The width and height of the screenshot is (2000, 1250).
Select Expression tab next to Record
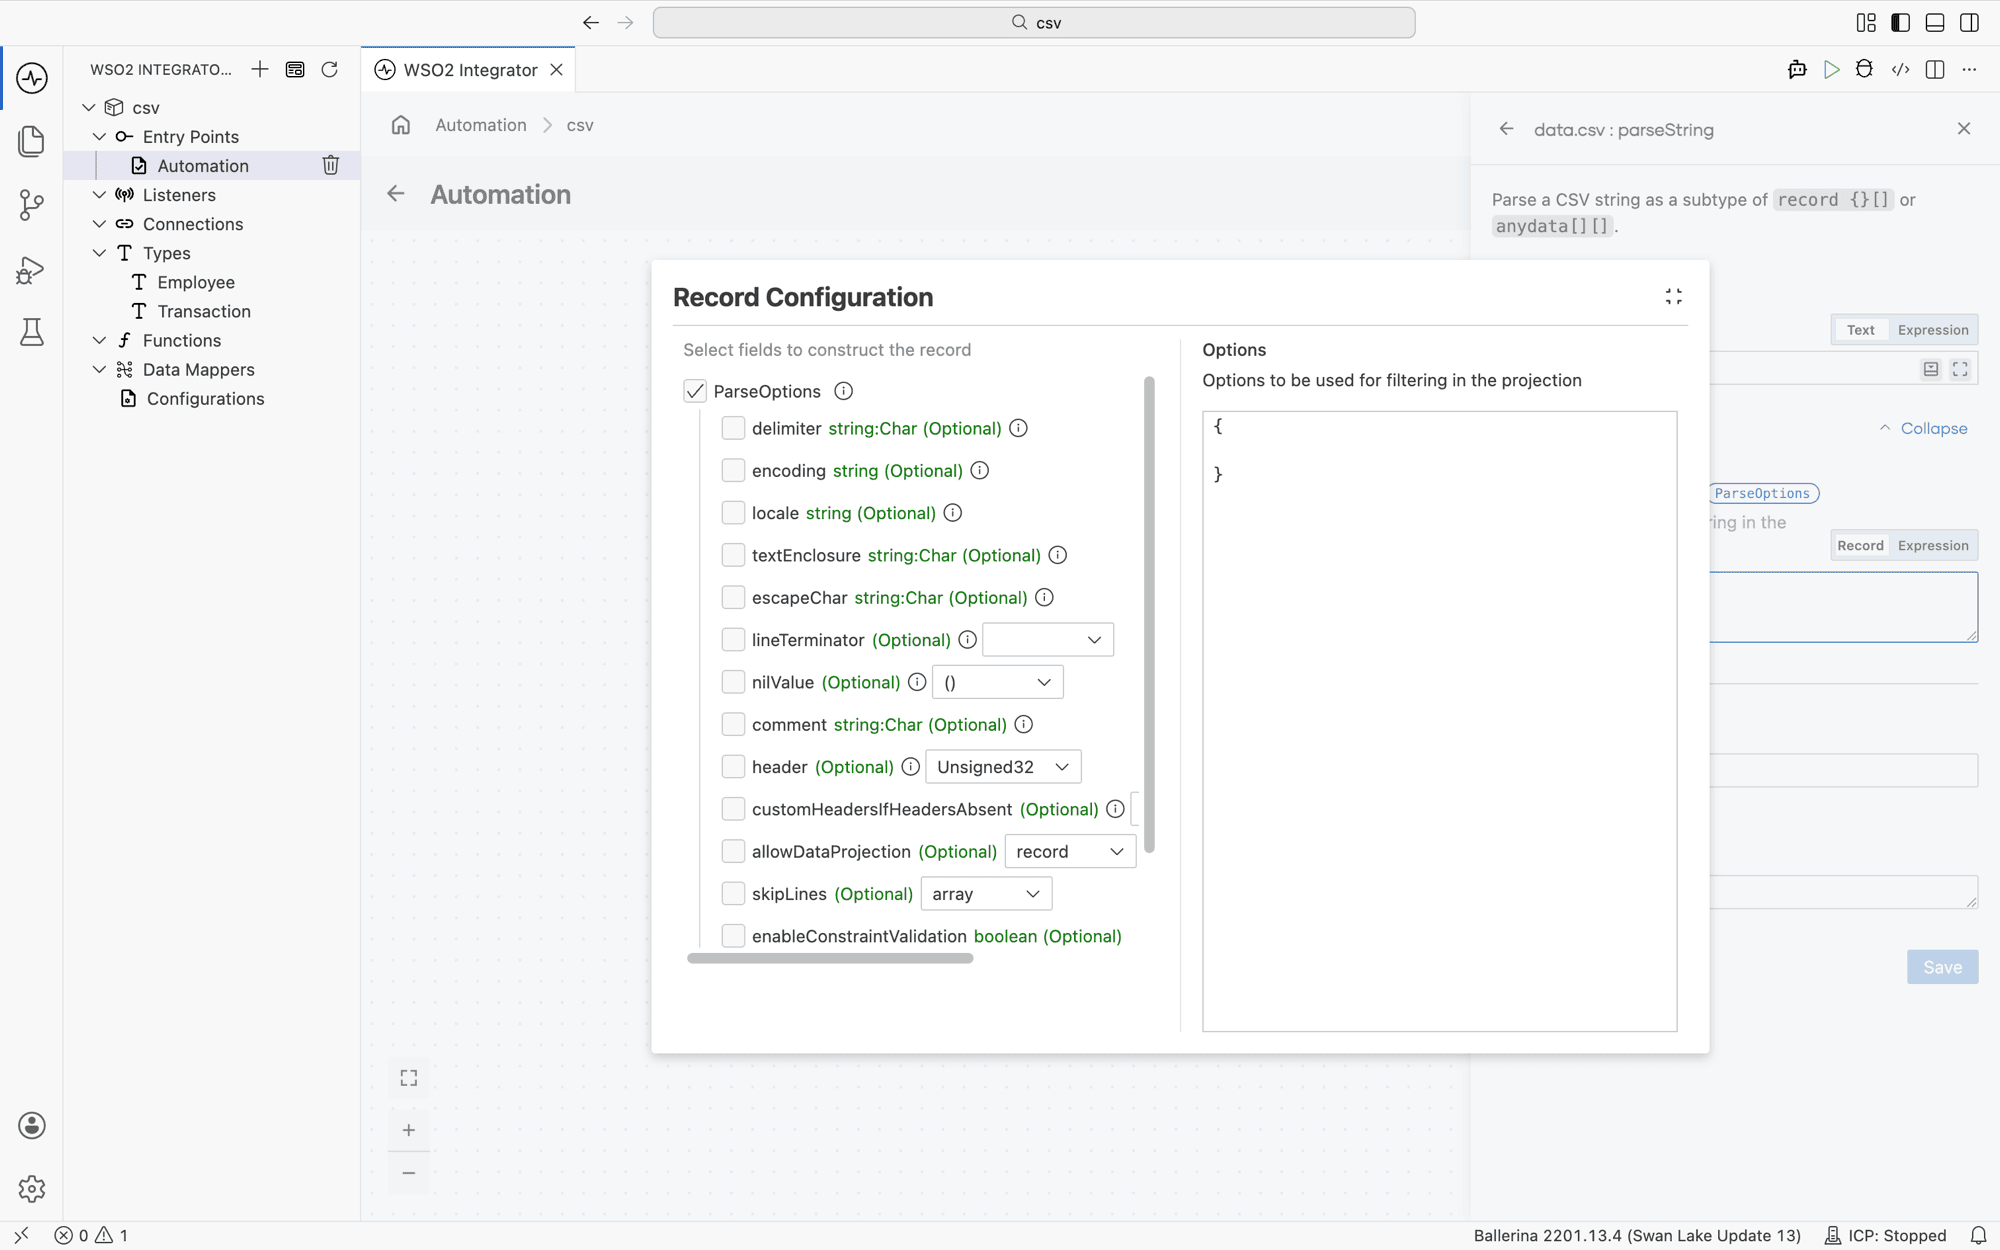coord(1933,546)
